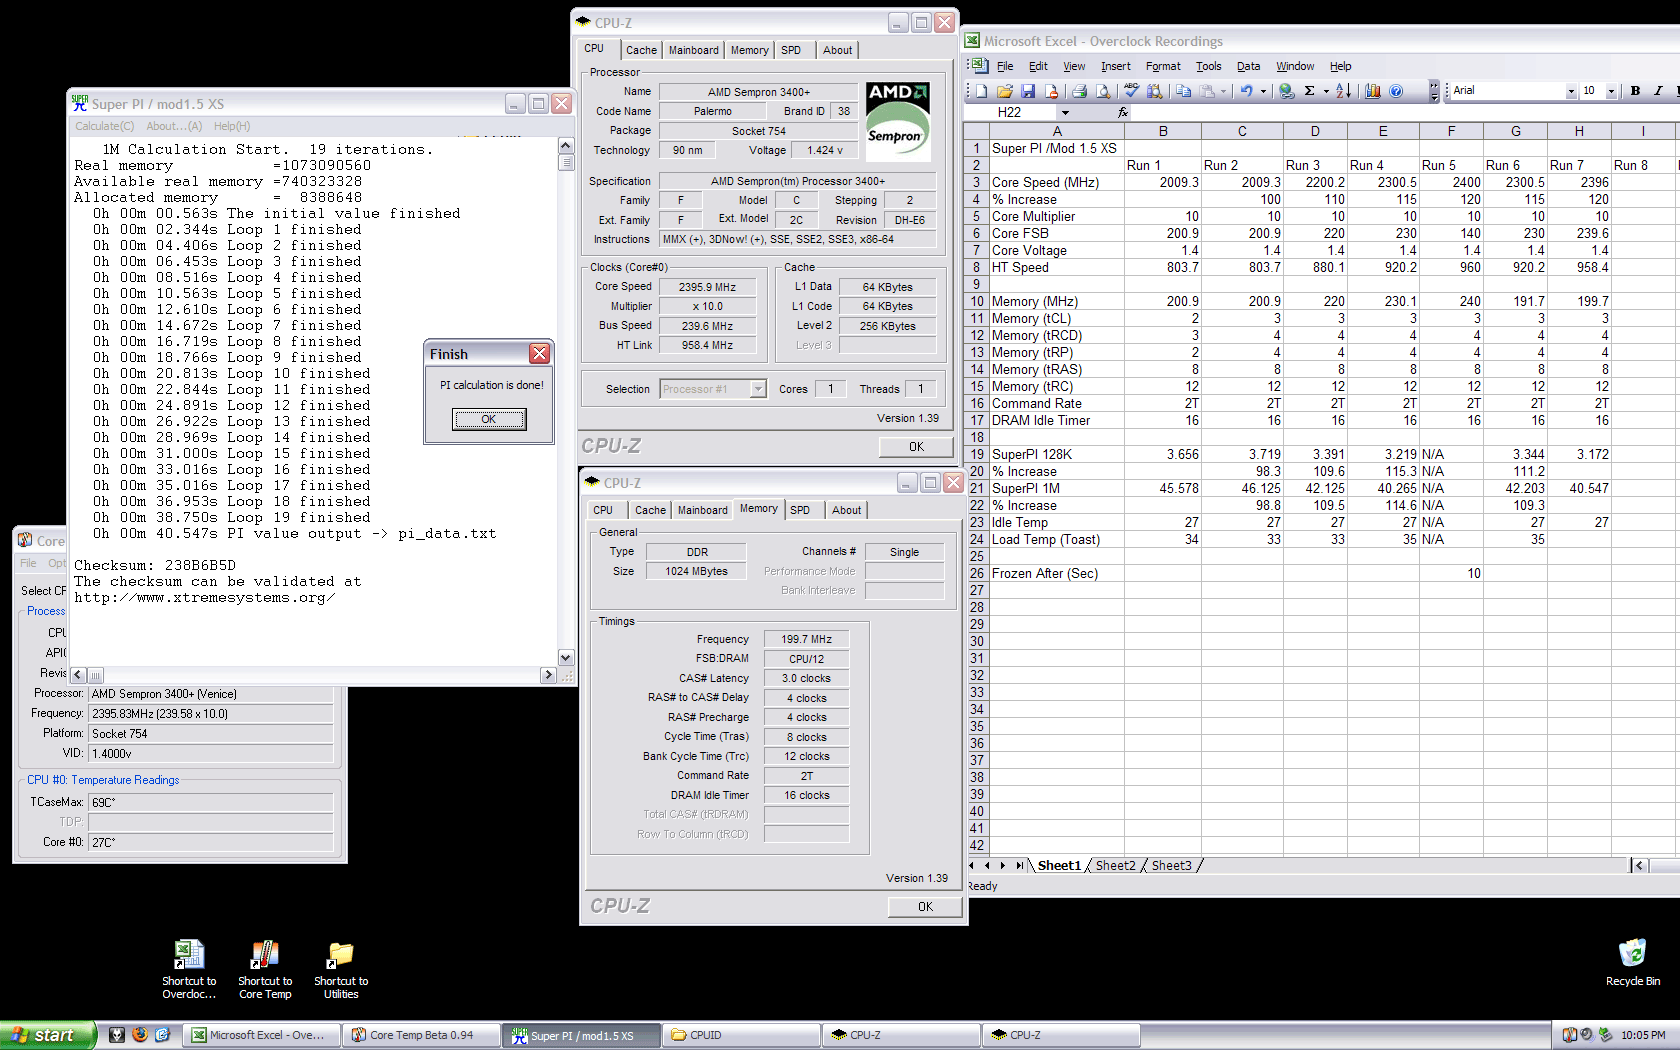Open the Chart Wizard icon in Excel
Screen dimensions: 1680x1050
tap(1372, 91)
